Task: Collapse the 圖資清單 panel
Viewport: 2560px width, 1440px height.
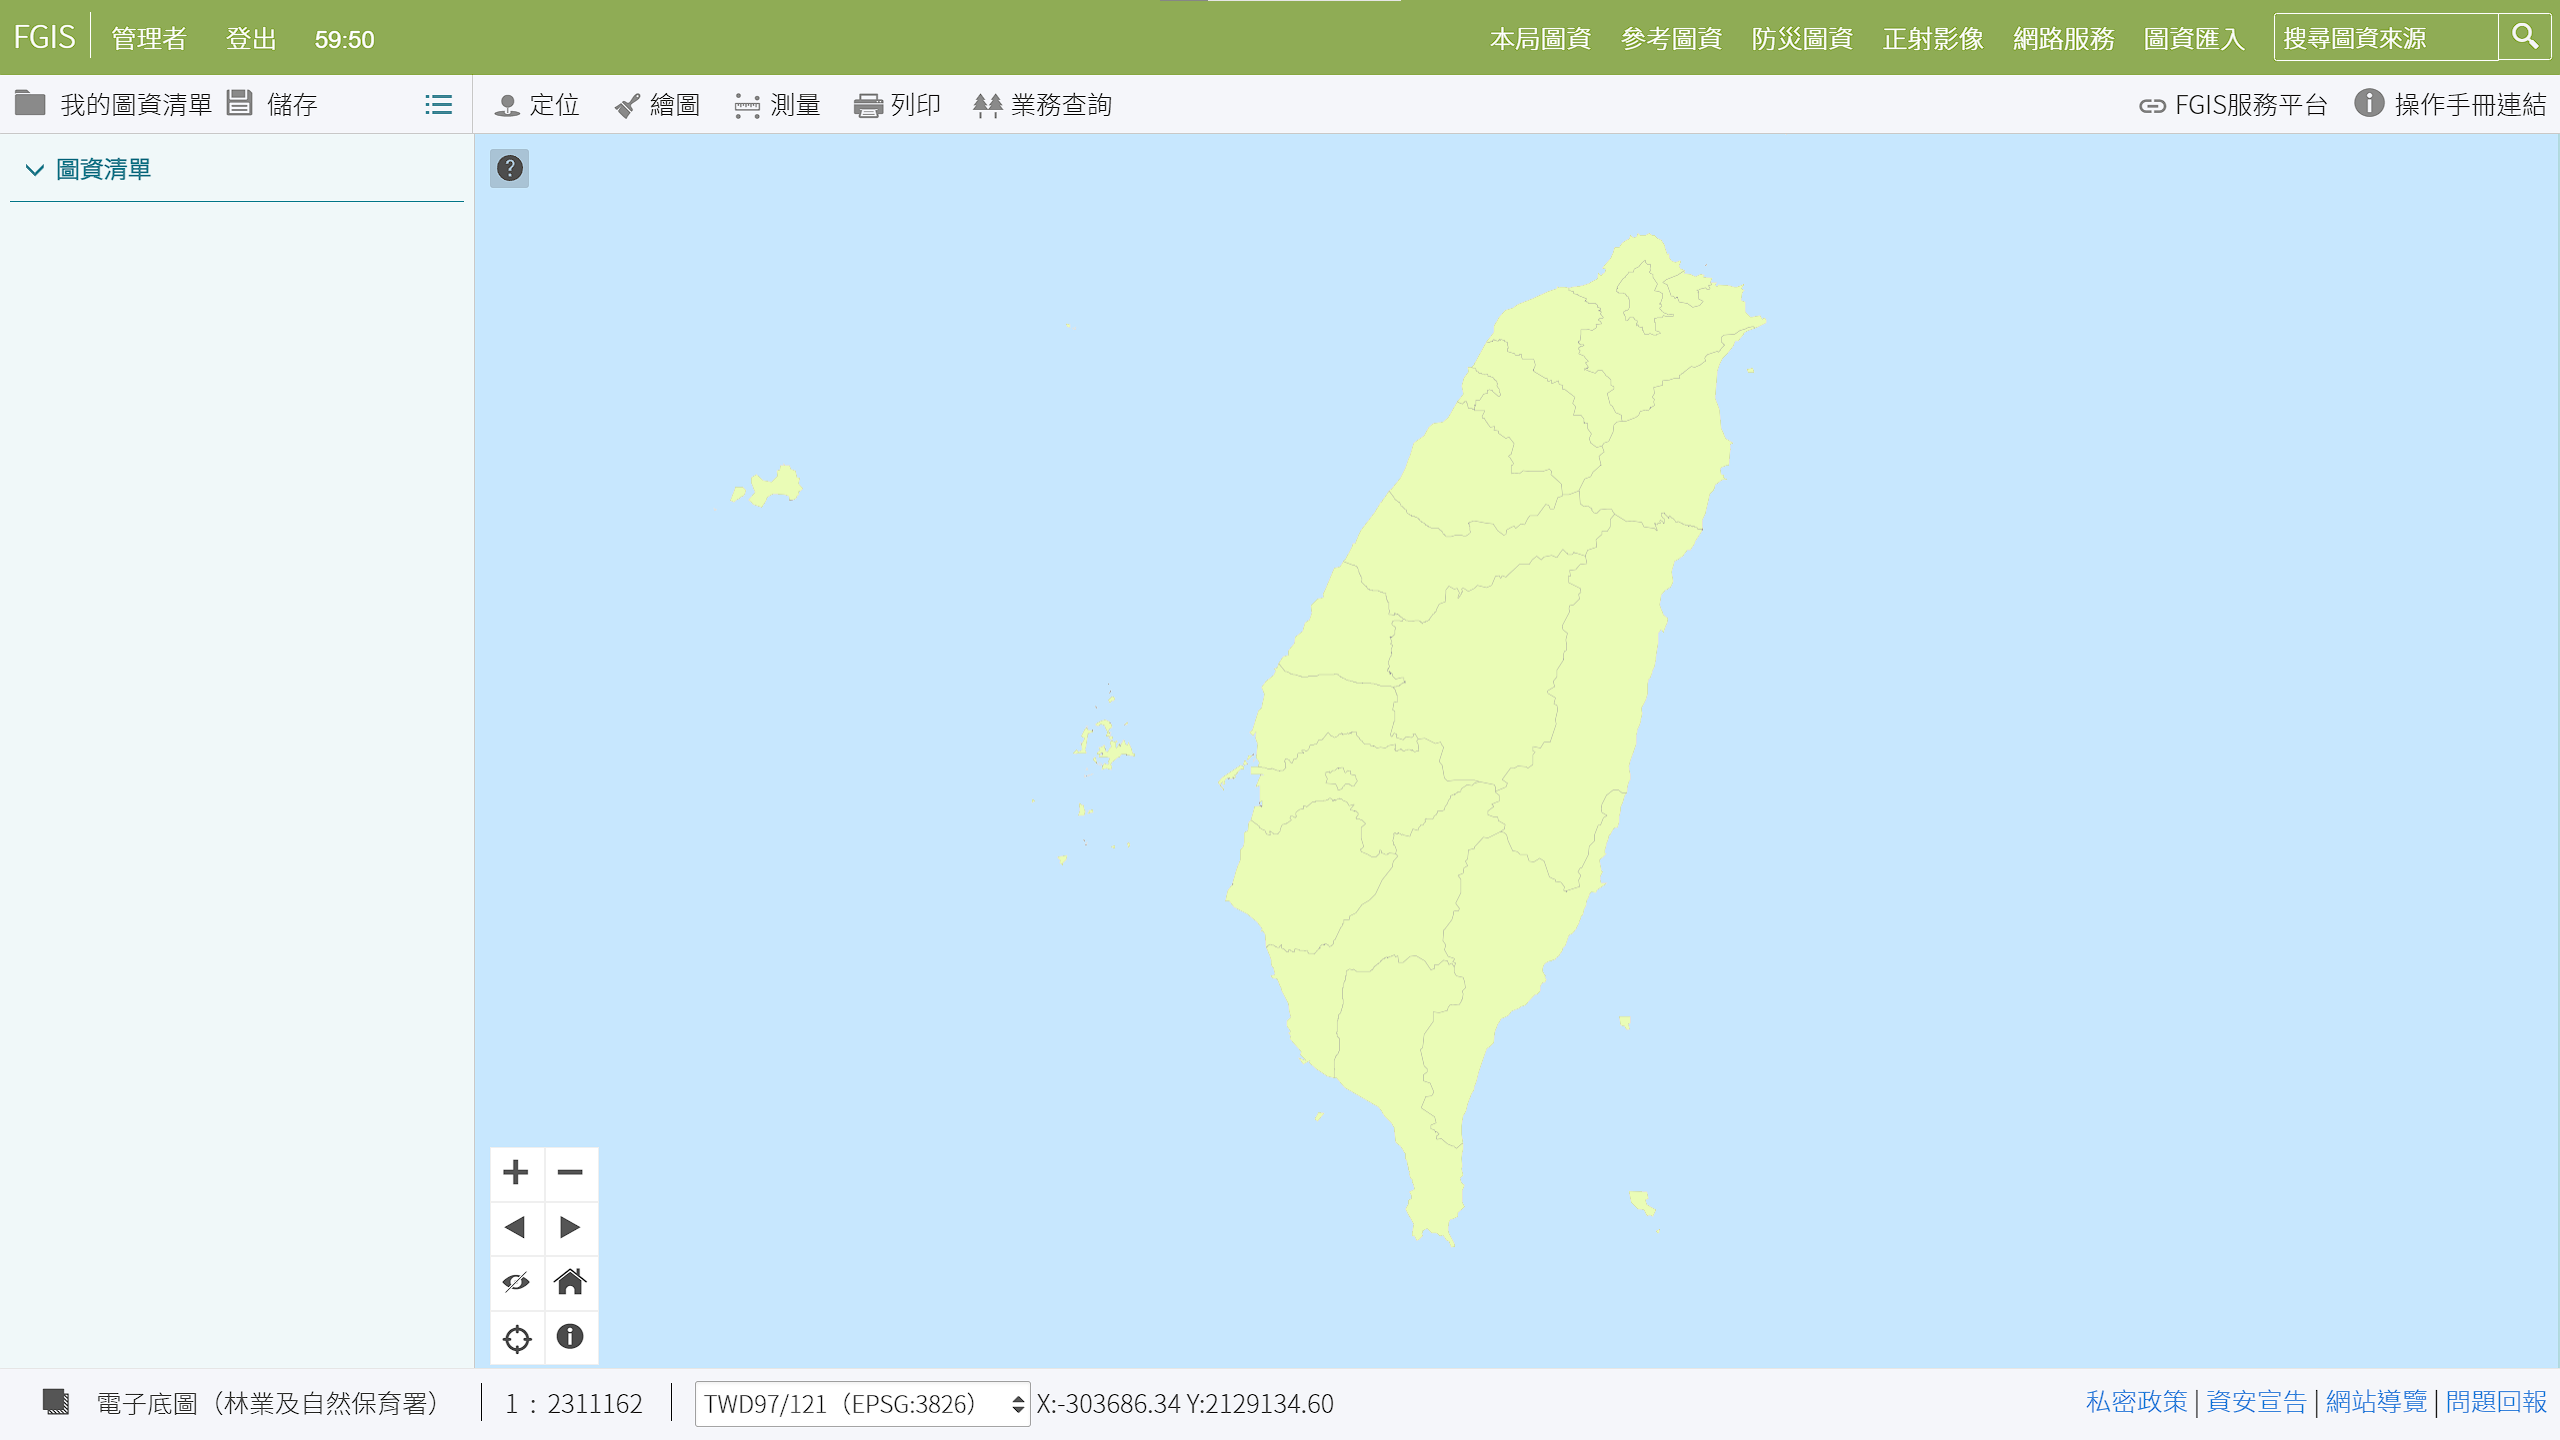Action: click(x=34, y=170)
